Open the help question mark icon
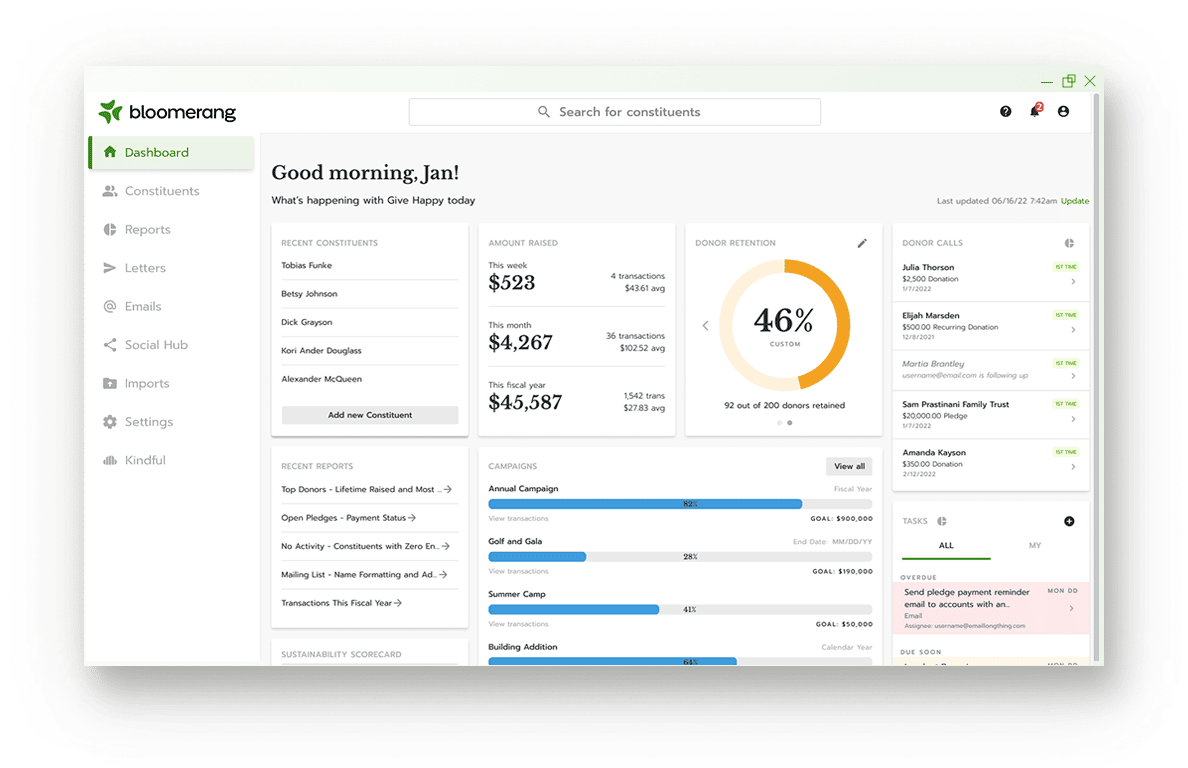 (1006, 112)
